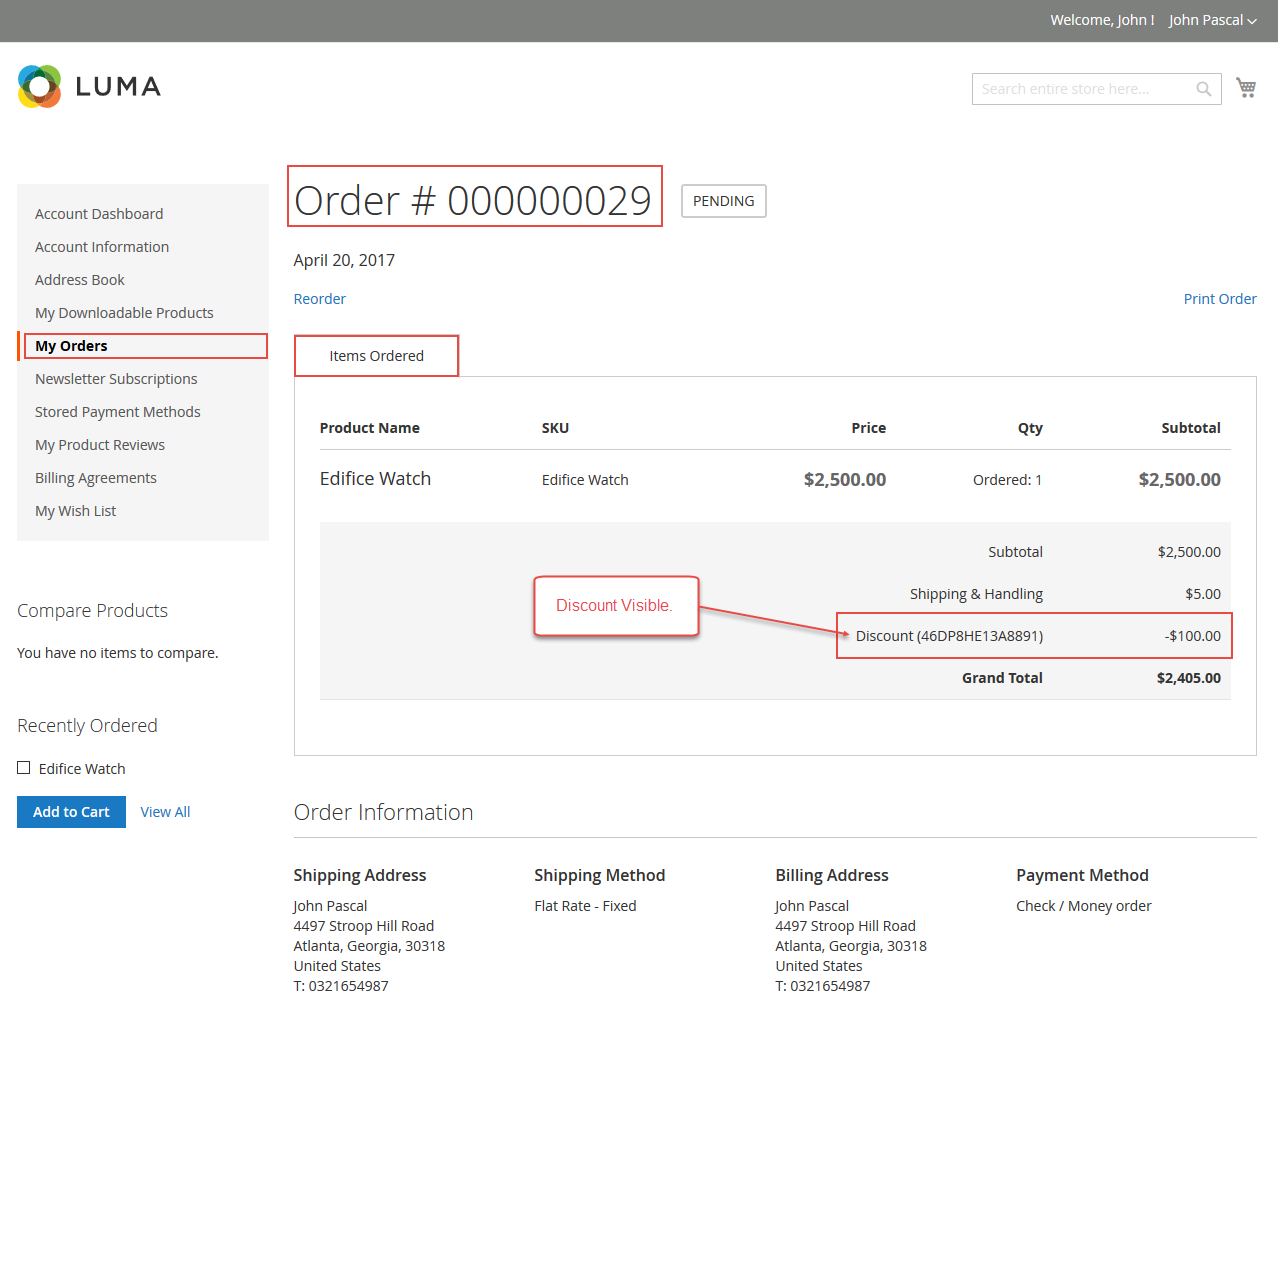Go to Stored Payment Methods

pyautogui.click(x=117, y=412)
